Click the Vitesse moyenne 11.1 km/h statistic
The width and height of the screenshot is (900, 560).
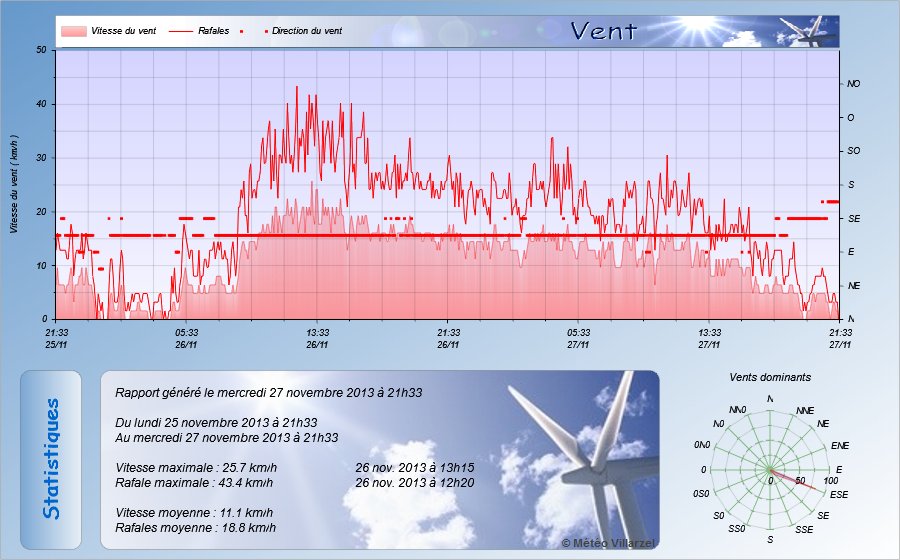pos(194,512)
